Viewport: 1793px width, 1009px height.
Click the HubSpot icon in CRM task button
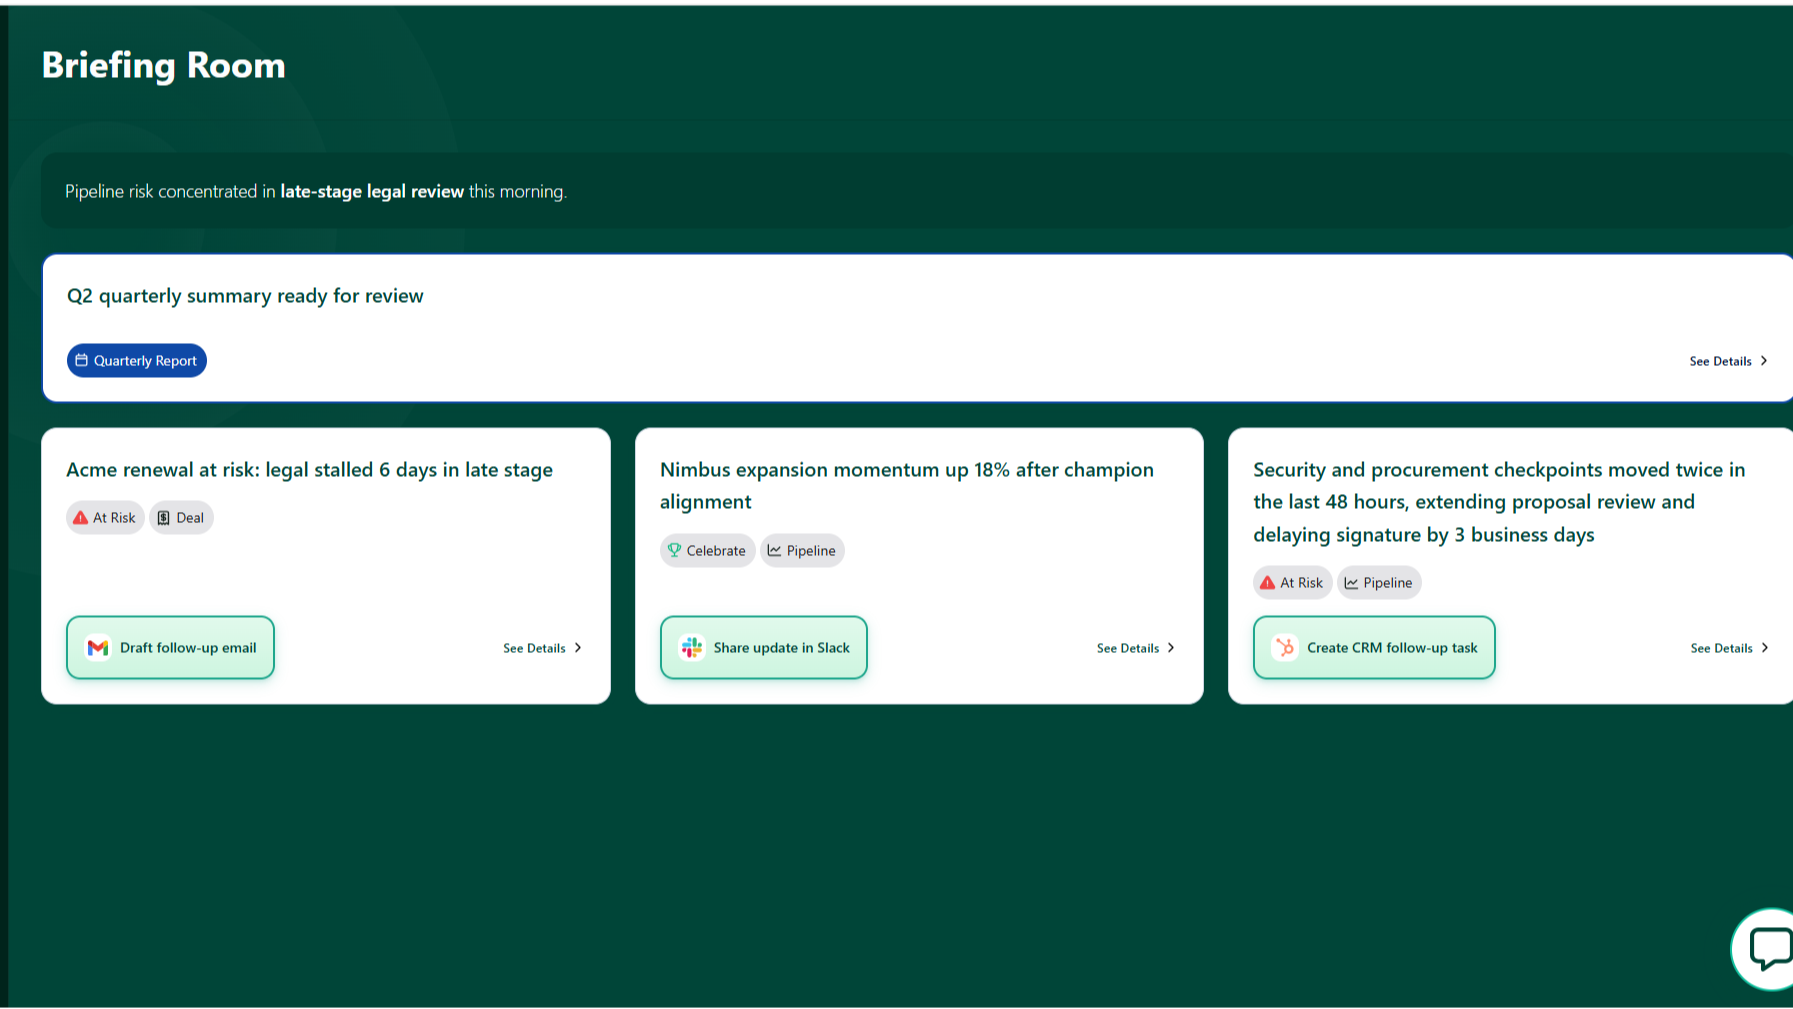tap(1285, 648)
